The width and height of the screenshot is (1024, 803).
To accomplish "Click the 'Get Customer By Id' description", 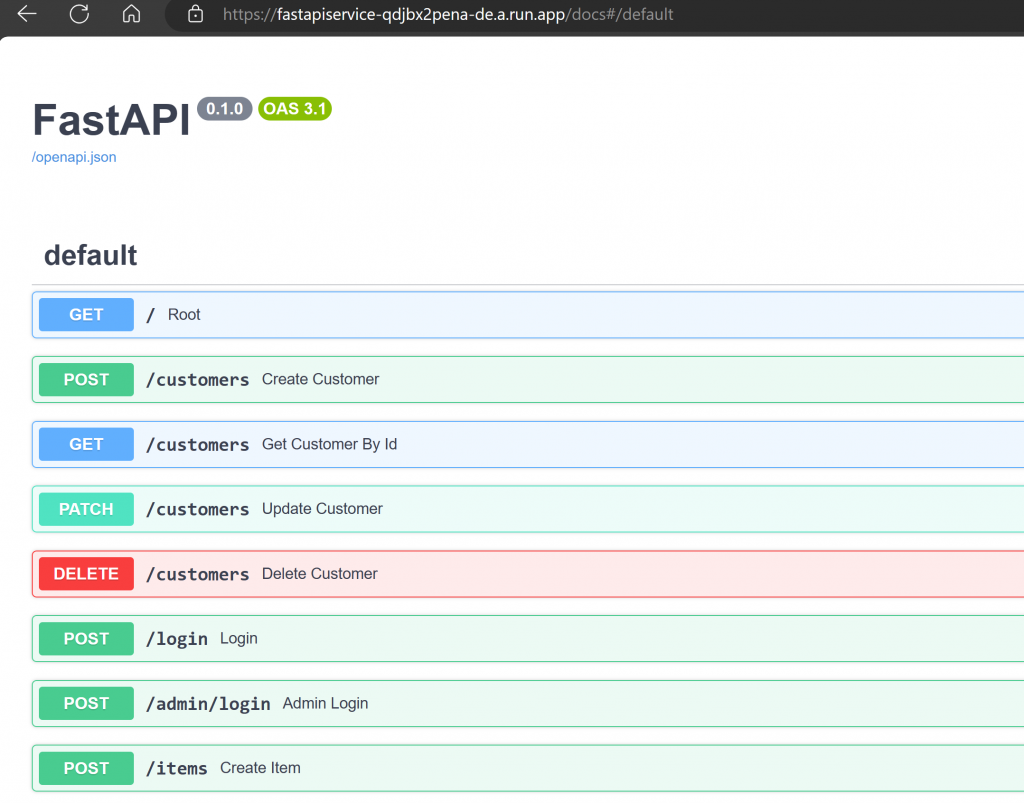I will click(329, 444).
